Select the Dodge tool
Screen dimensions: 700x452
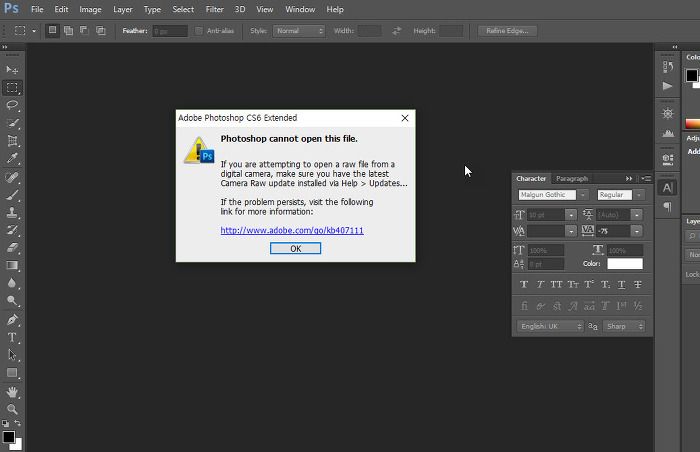(12, 301)
